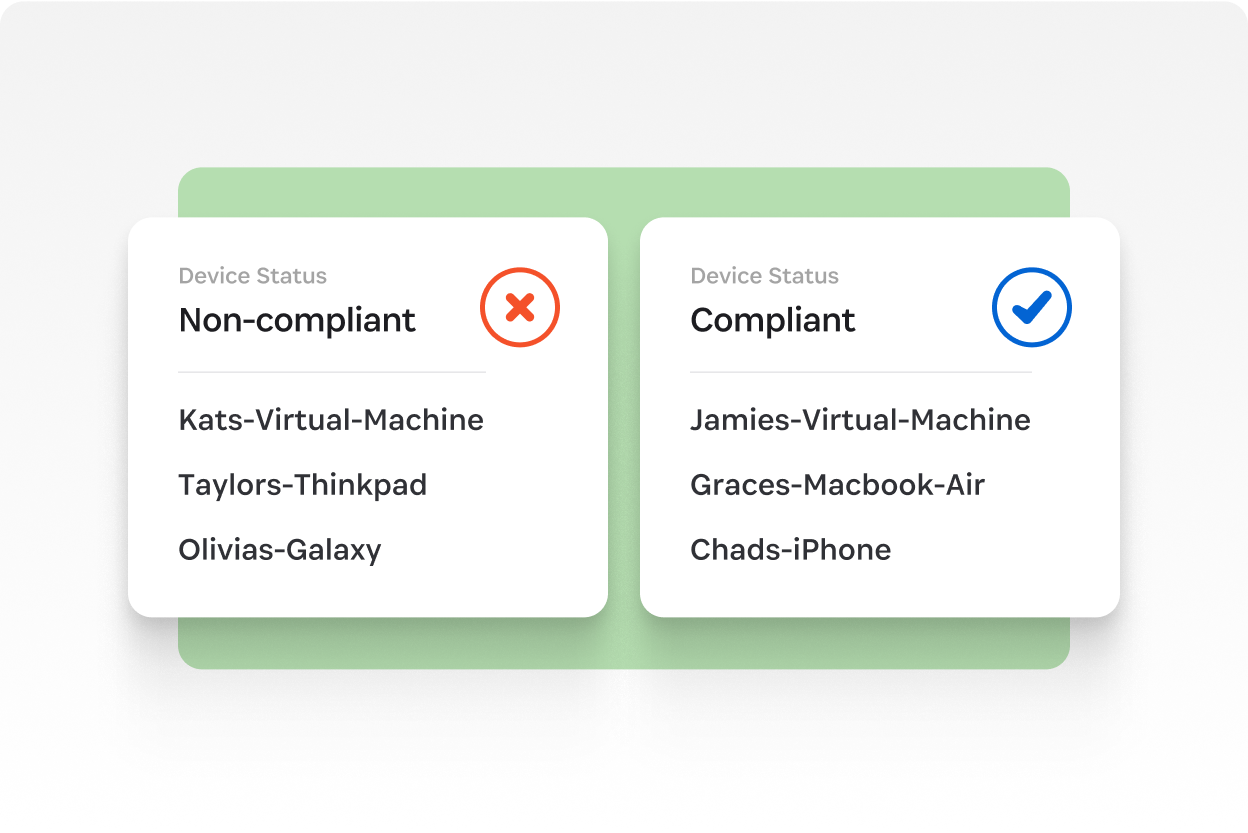Click the Compliant heading
The height and width of the screenshot is (833, 1248).
[x=773, y=320]
